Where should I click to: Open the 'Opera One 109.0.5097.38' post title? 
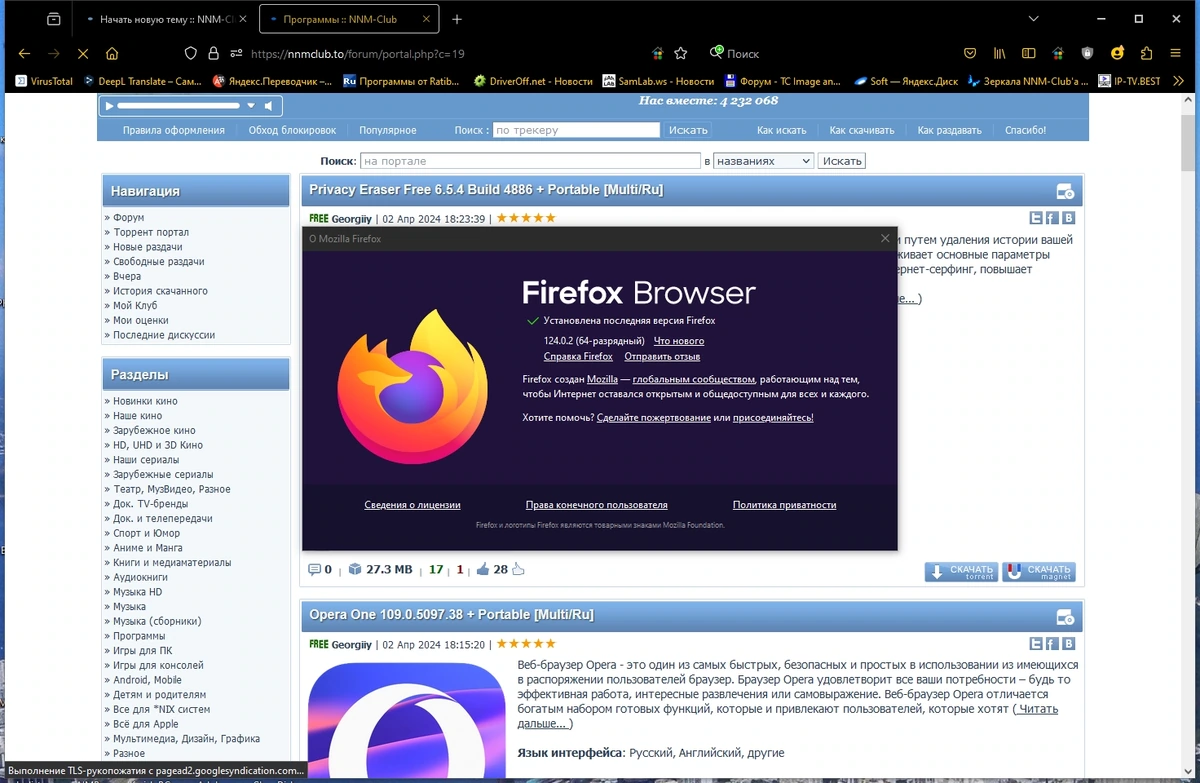coord(451,615)
